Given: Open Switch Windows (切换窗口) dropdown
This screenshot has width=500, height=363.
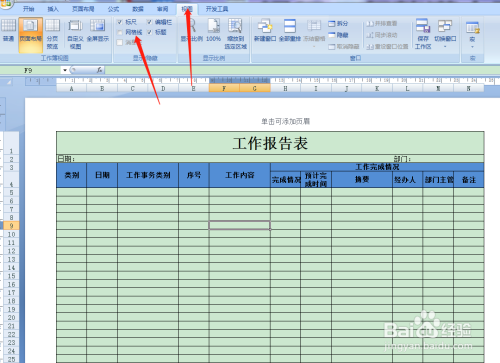Looking at the screenshot, I should point(445,33).
